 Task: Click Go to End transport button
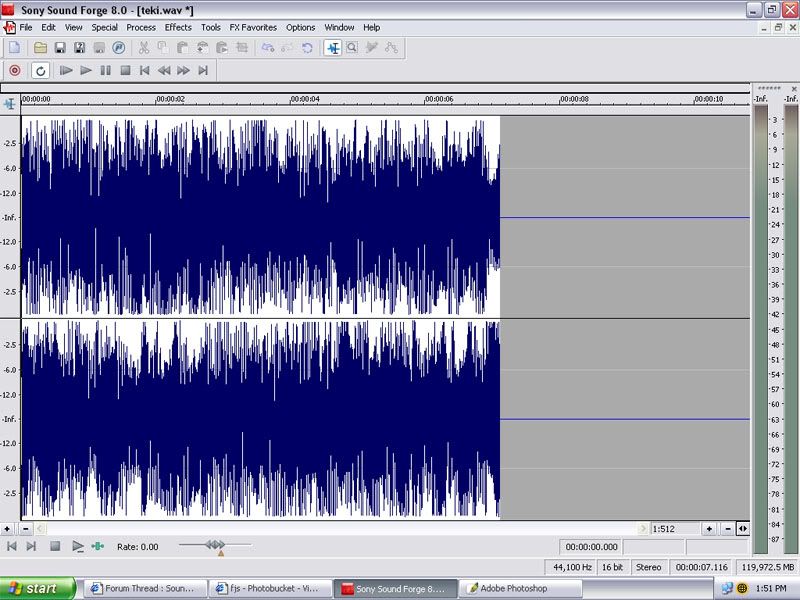(203, 71)
